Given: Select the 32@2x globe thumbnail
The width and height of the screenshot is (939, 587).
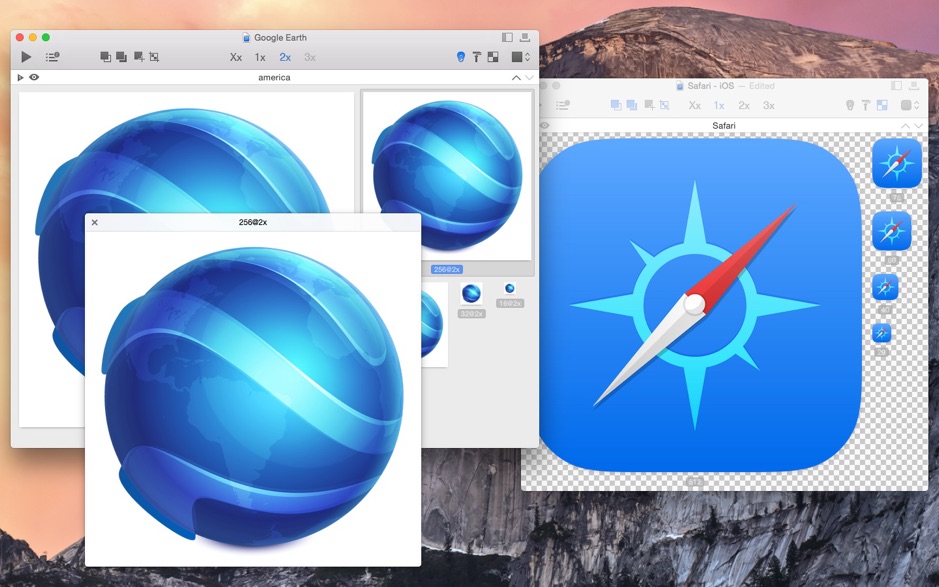Looking at the screenshot, I should coord(471,293).
